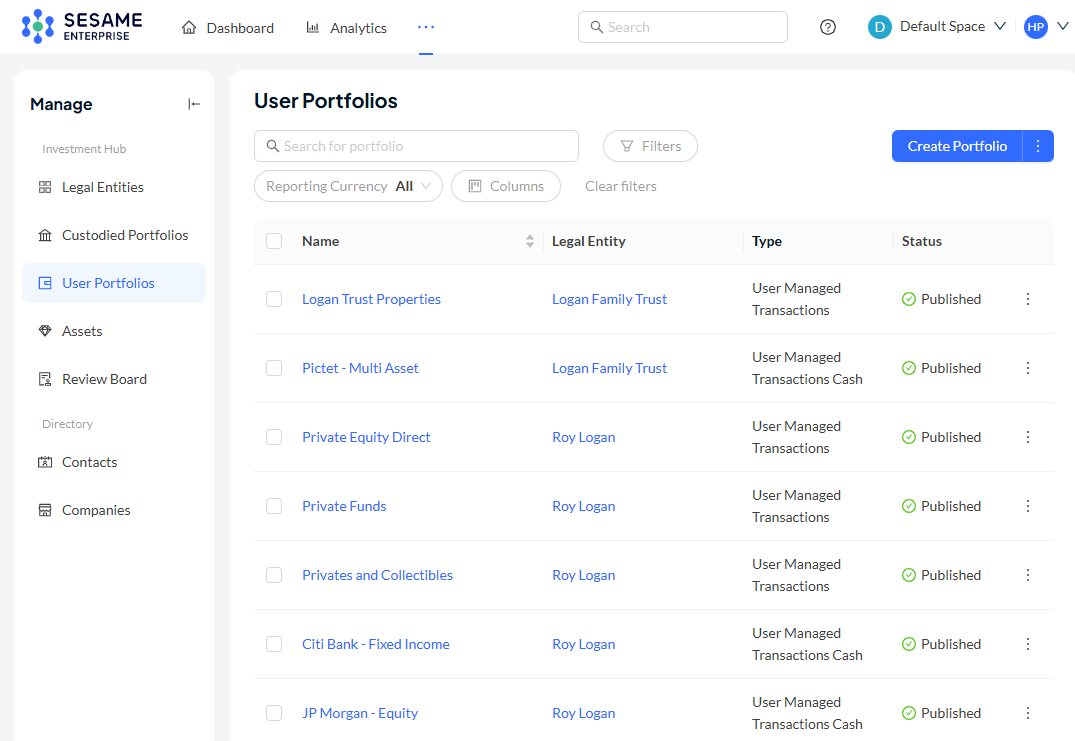Open Roy Logan entity for Private Funds
Image resolution: width=1075 pixels, height=741 pixels.
coord(583,506)
